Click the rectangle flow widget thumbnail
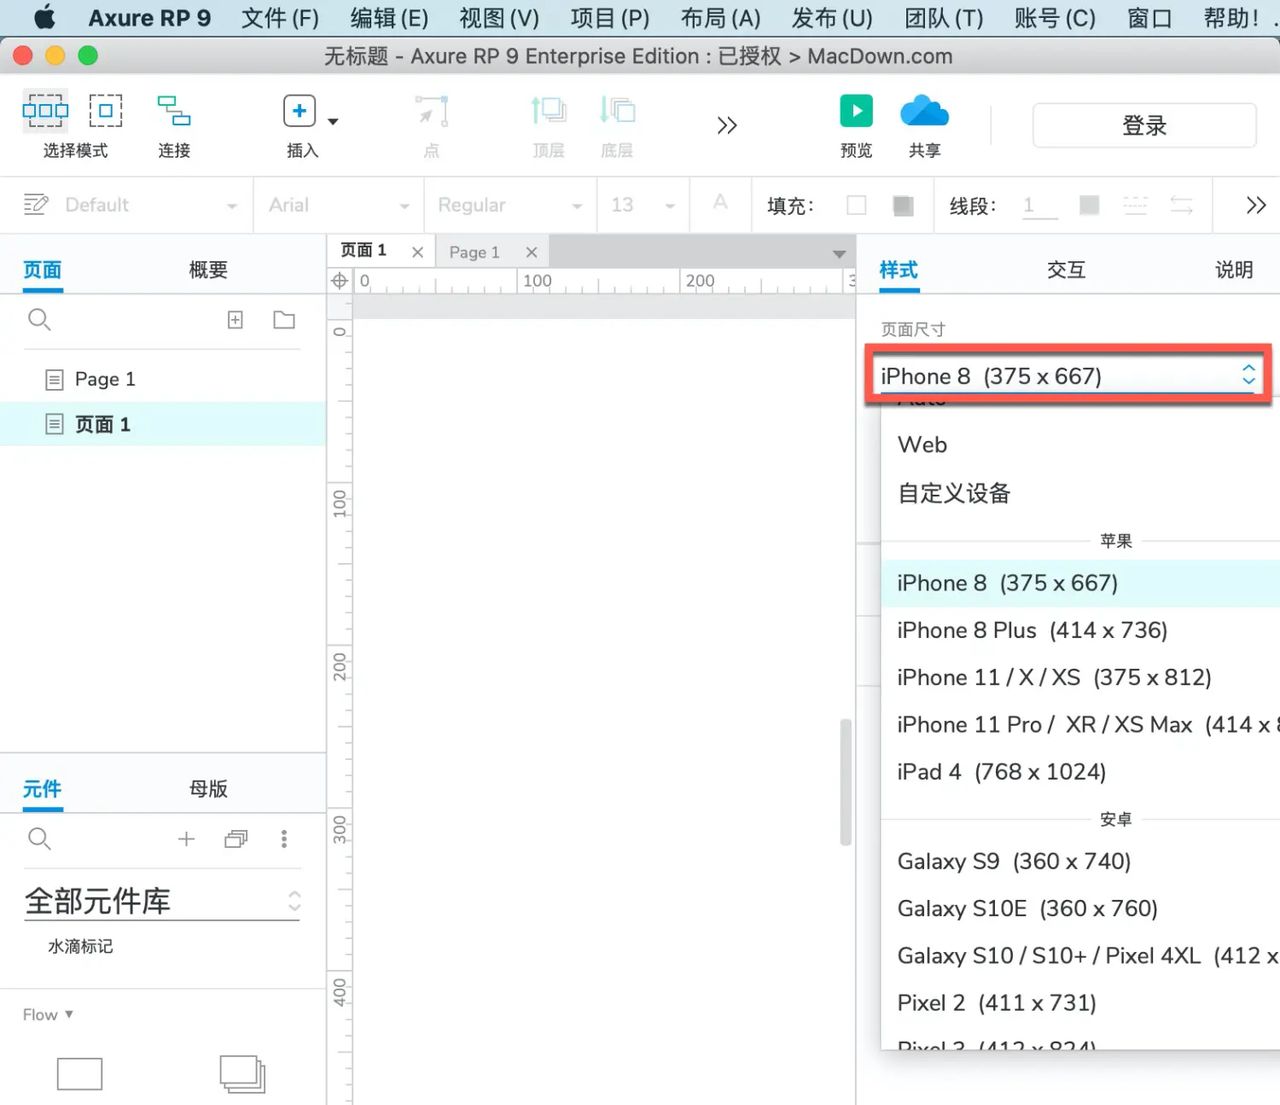The image size is (1280, 1105). coord(80,1074)
